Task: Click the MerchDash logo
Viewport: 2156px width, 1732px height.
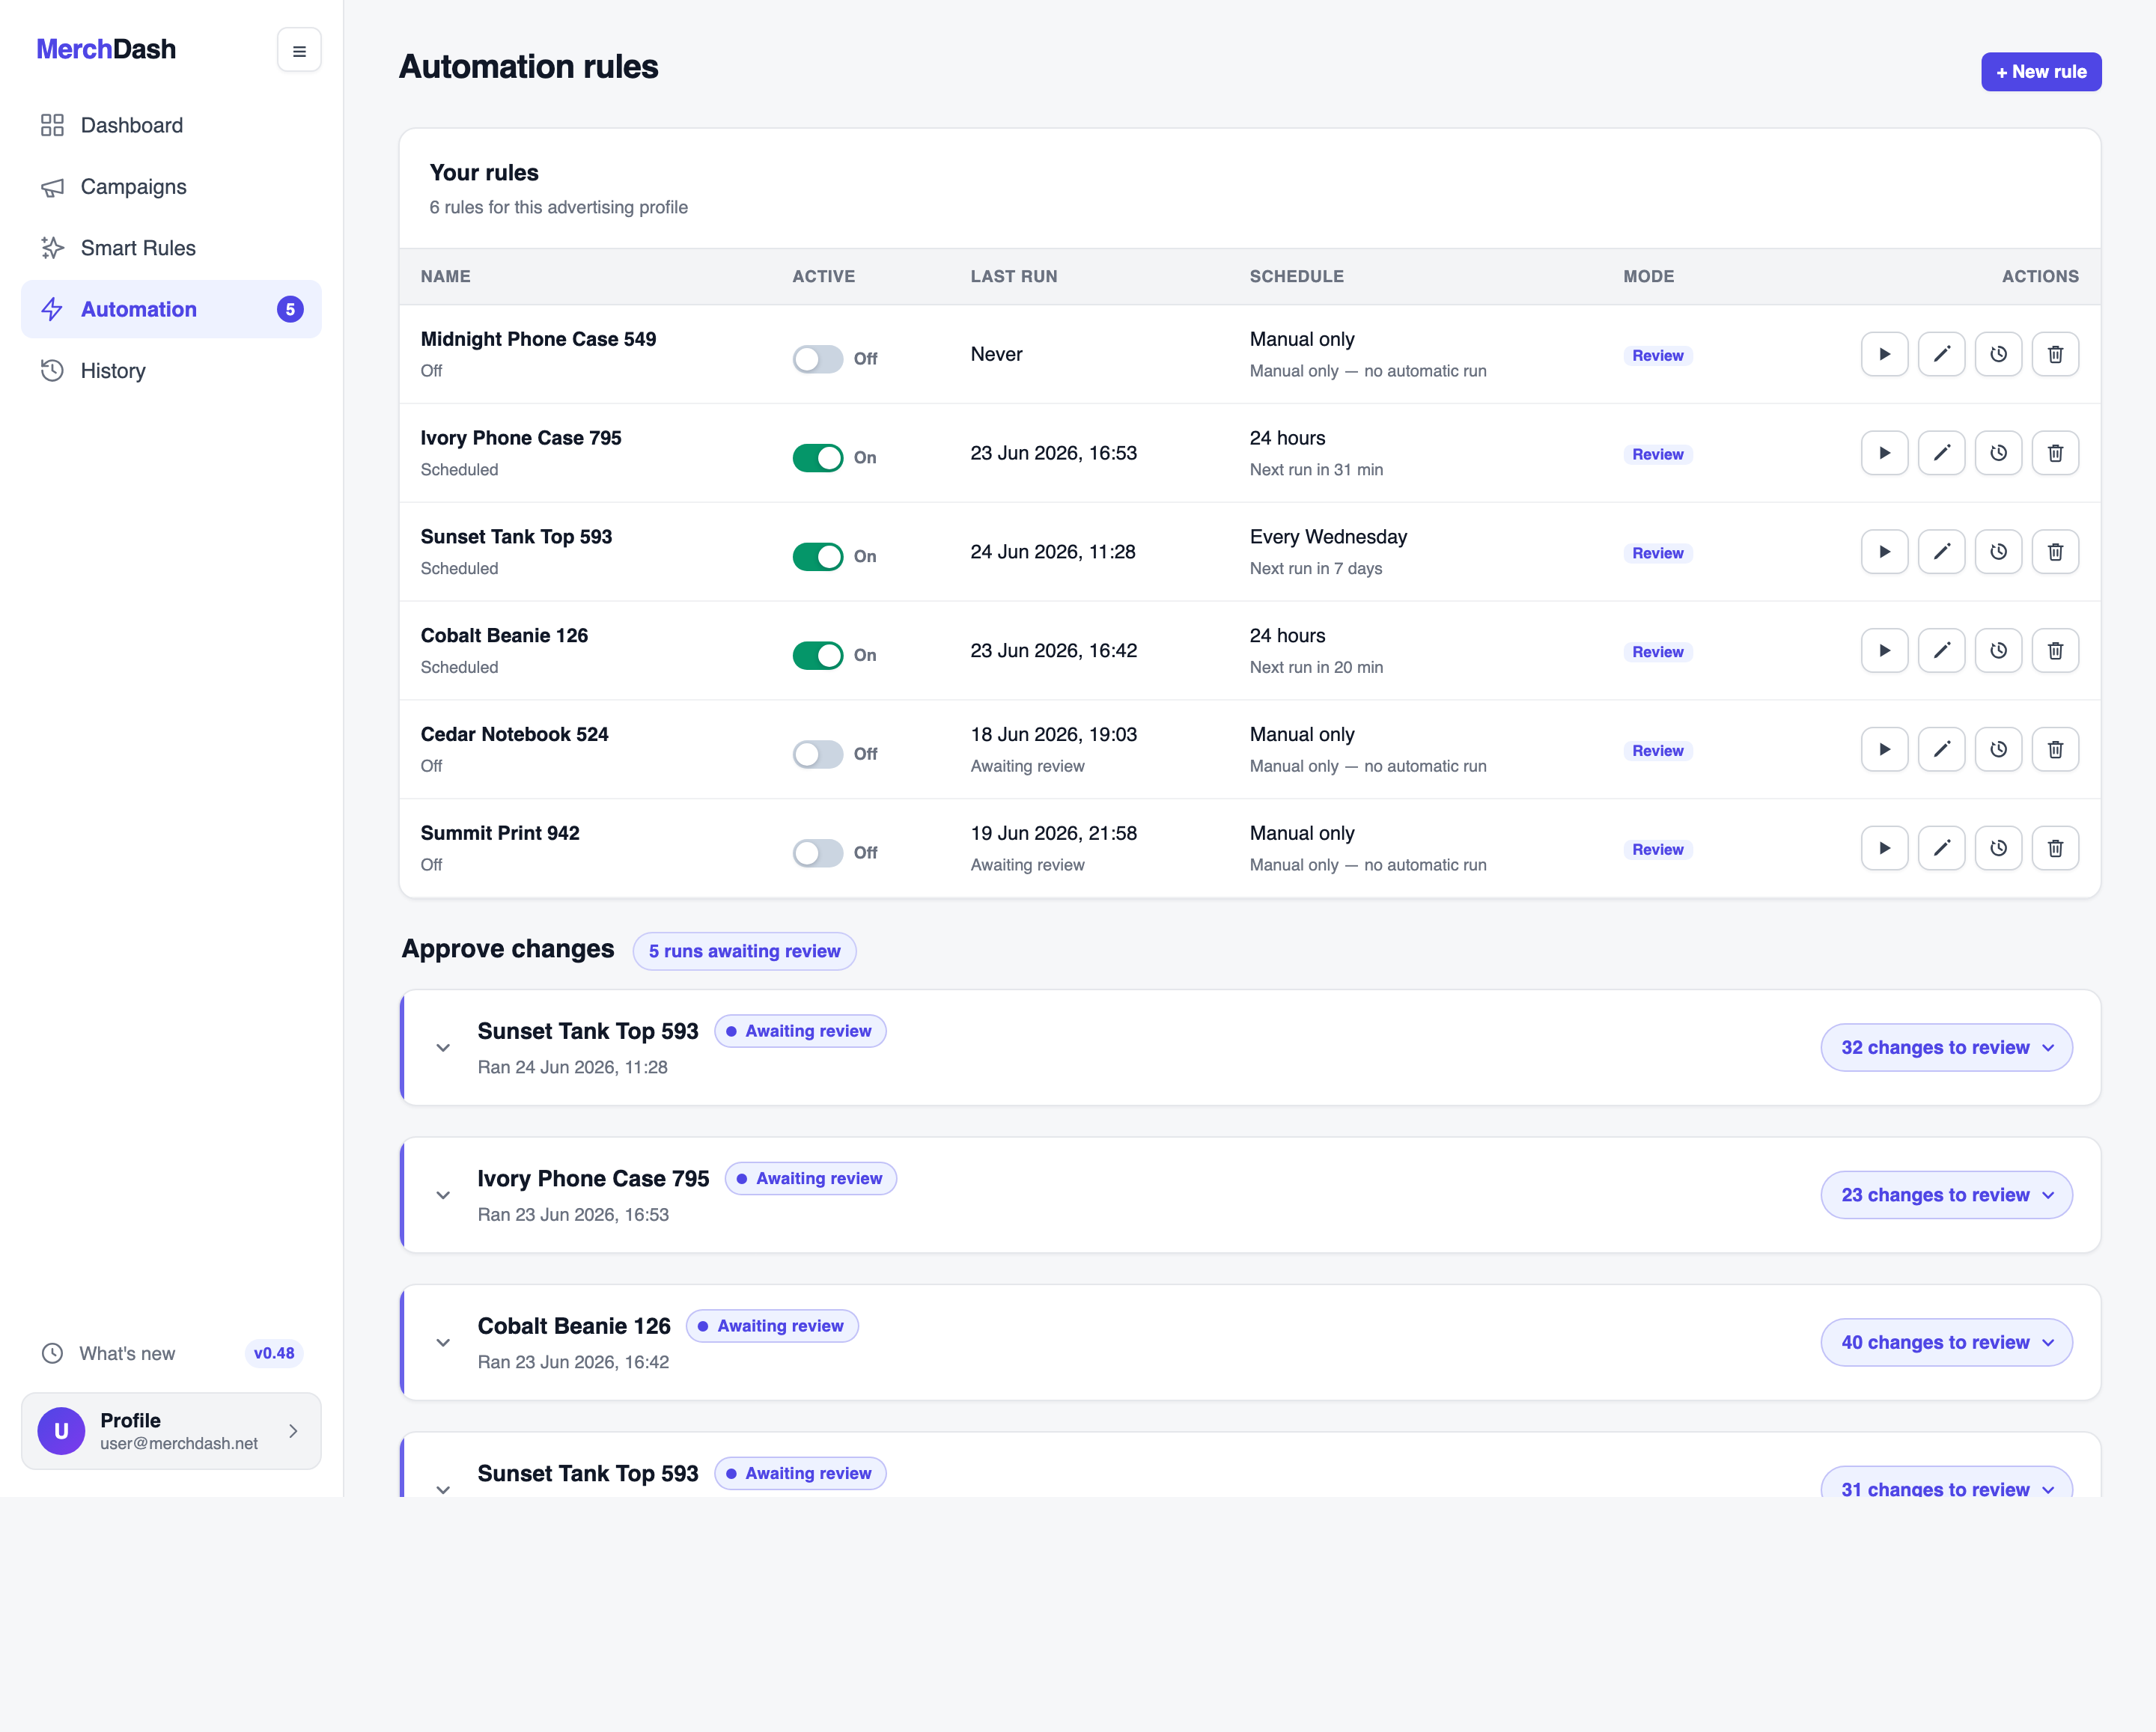Action: pyautogui.click(x=106, y=49)
